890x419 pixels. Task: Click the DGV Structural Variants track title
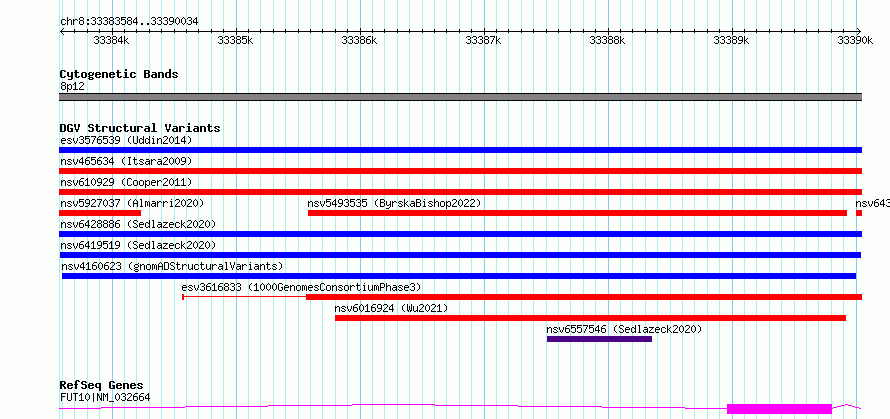pyautogui.click(x=140, y=128)
